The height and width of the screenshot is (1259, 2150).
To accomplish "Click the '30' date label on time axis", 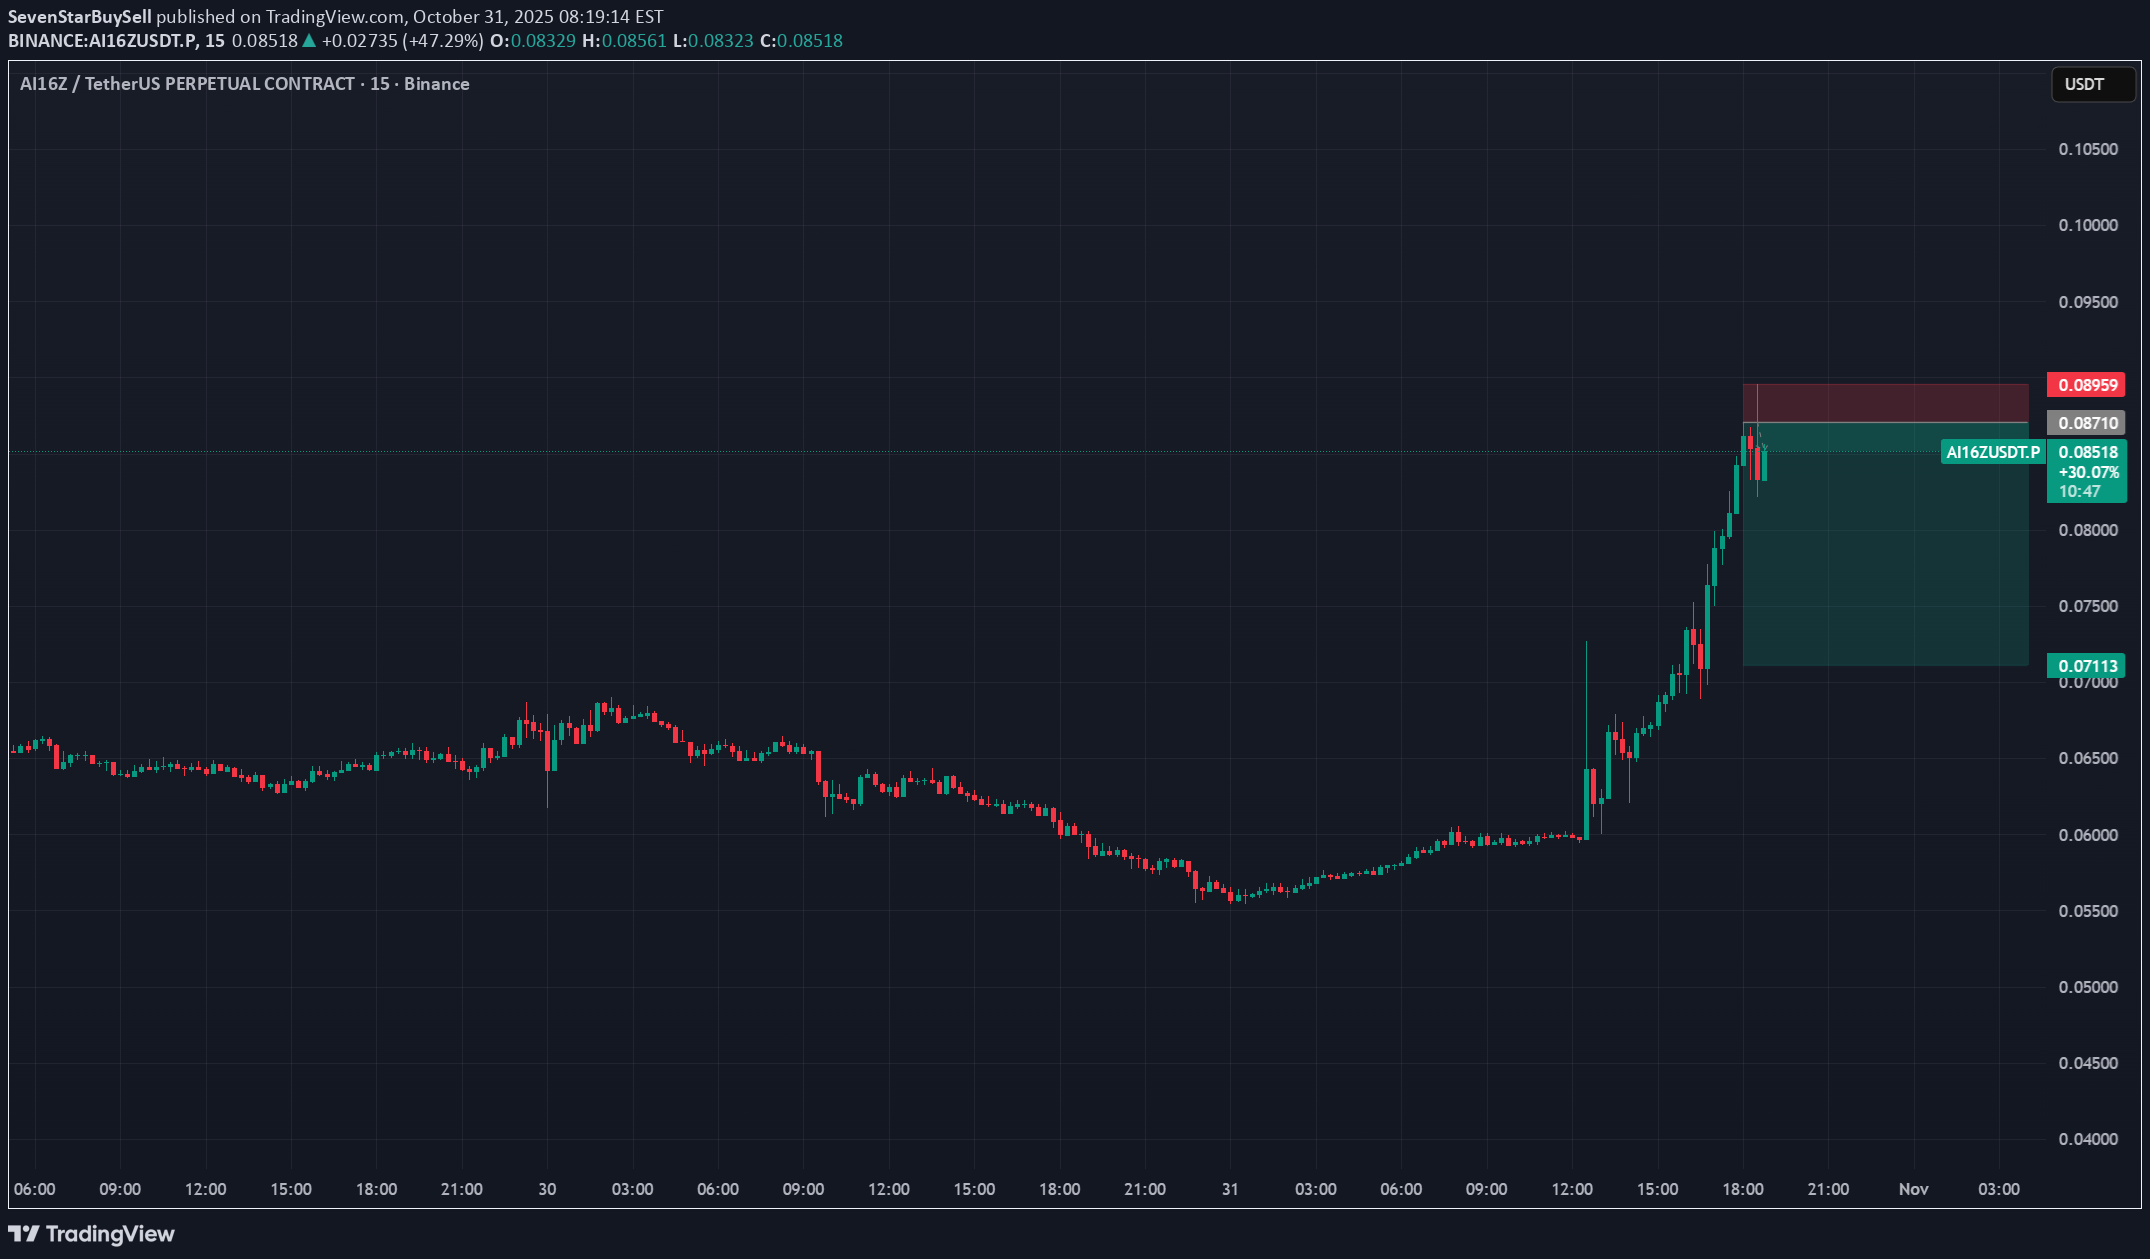I will [x=547, y=1189].
